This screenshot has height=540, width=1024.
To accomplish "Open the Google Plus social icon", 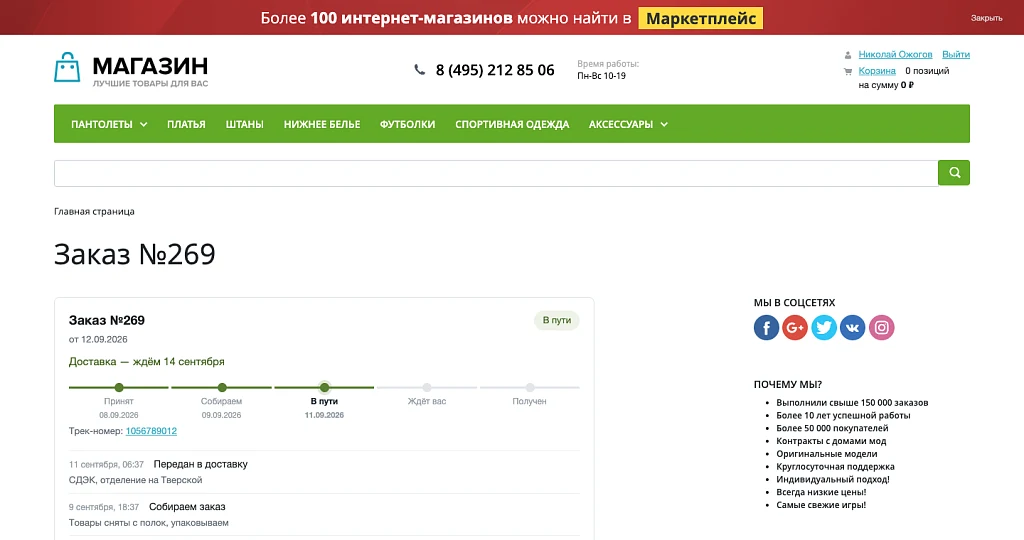I will pyautogui.click(x=795, y=328).
